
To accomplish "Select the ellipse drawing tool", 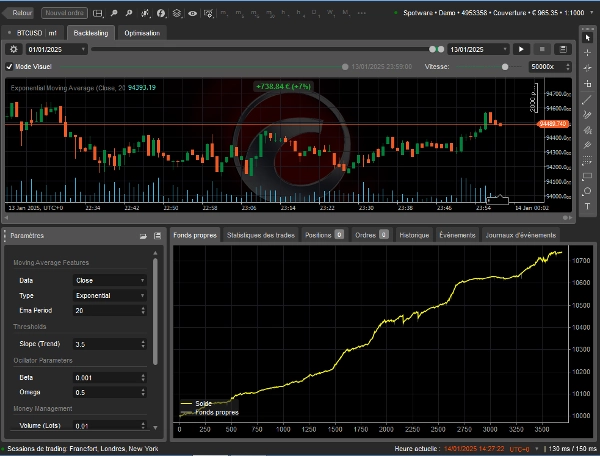I will coord(587,191).
